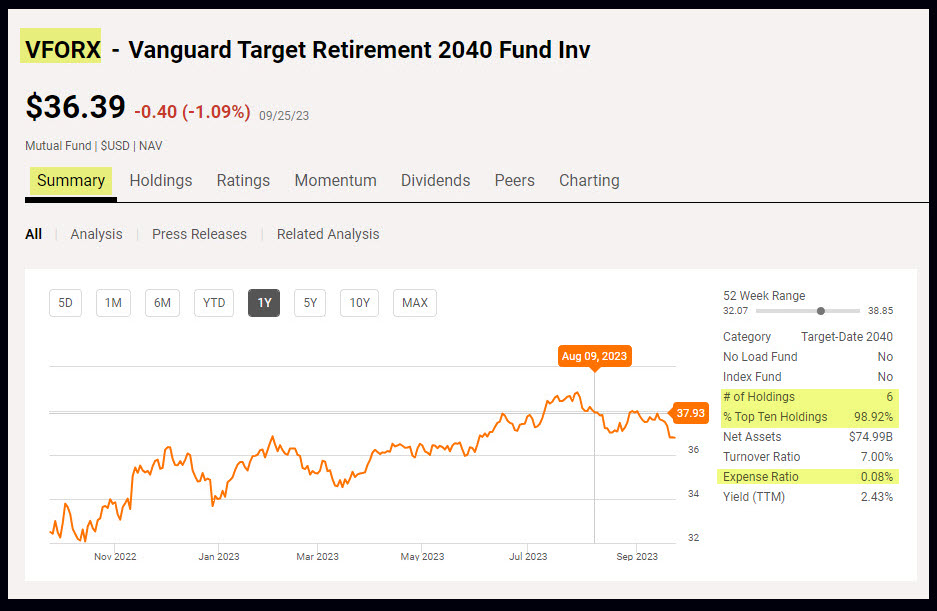Viewport: 937px width, 611px height.
Task: Filter by Analysis articles
Action: tap(96, 234)
